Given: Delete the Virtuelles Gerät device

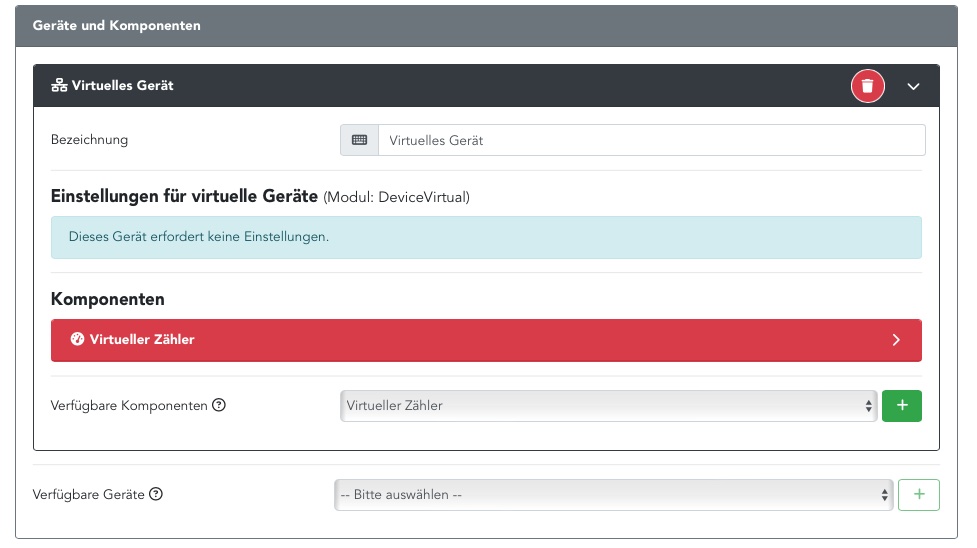Looking at the screenshot, I should pyautogui.click(x=867, y=86).
